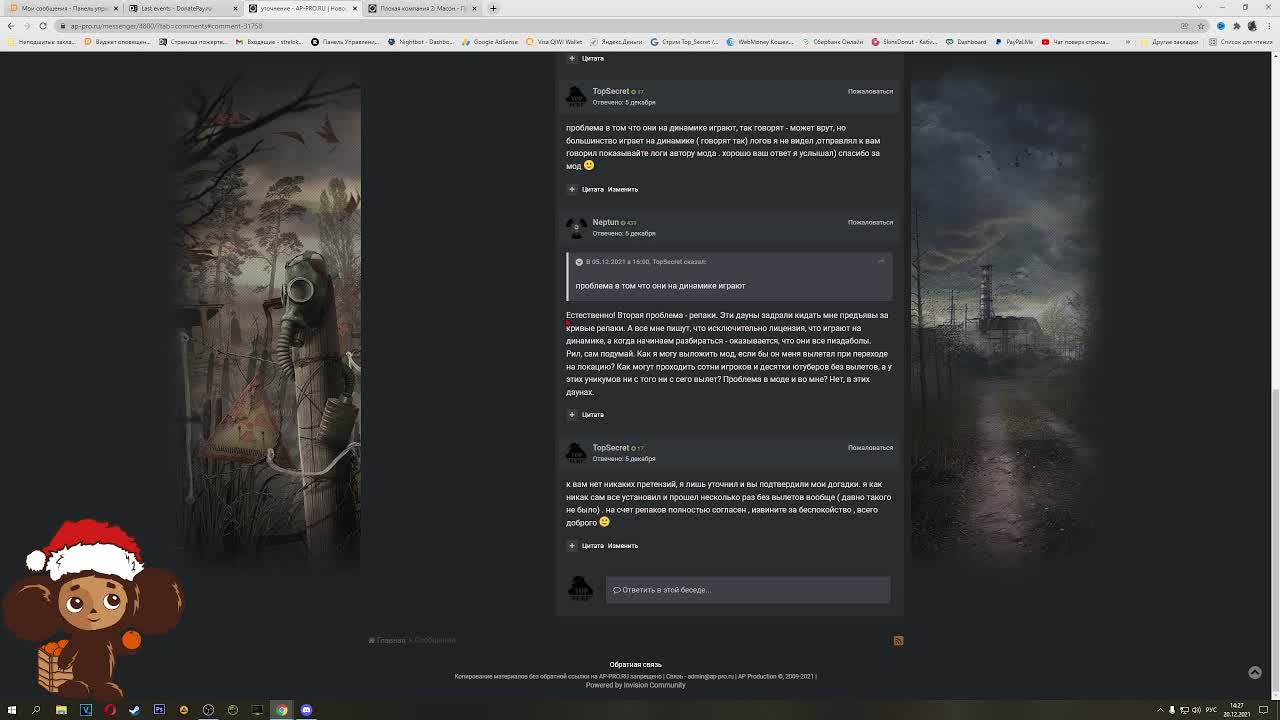Open Steam from the taskbar
The width and height of the screenshot is (1280, 720).
[x=134, y=710]
